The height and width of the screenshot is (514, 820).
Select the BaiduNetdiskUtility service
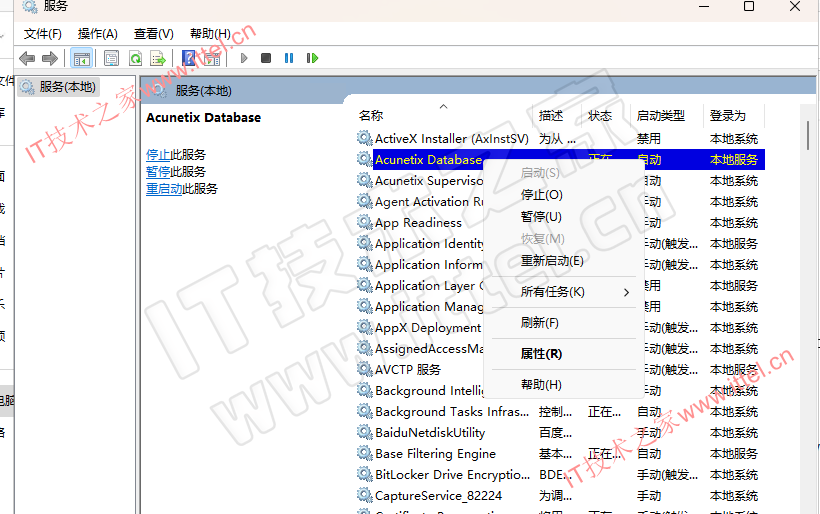pos(430,432)
